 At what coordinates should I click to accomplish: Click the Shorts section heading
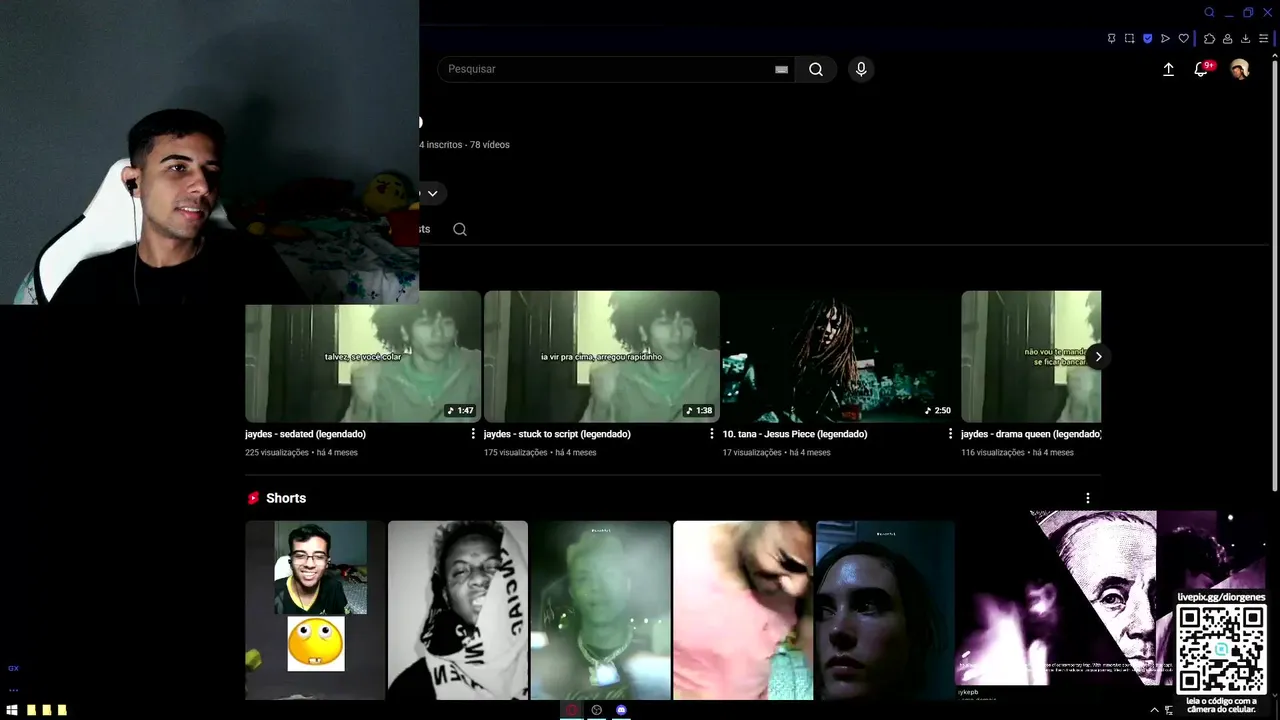[x=286, y=498]
